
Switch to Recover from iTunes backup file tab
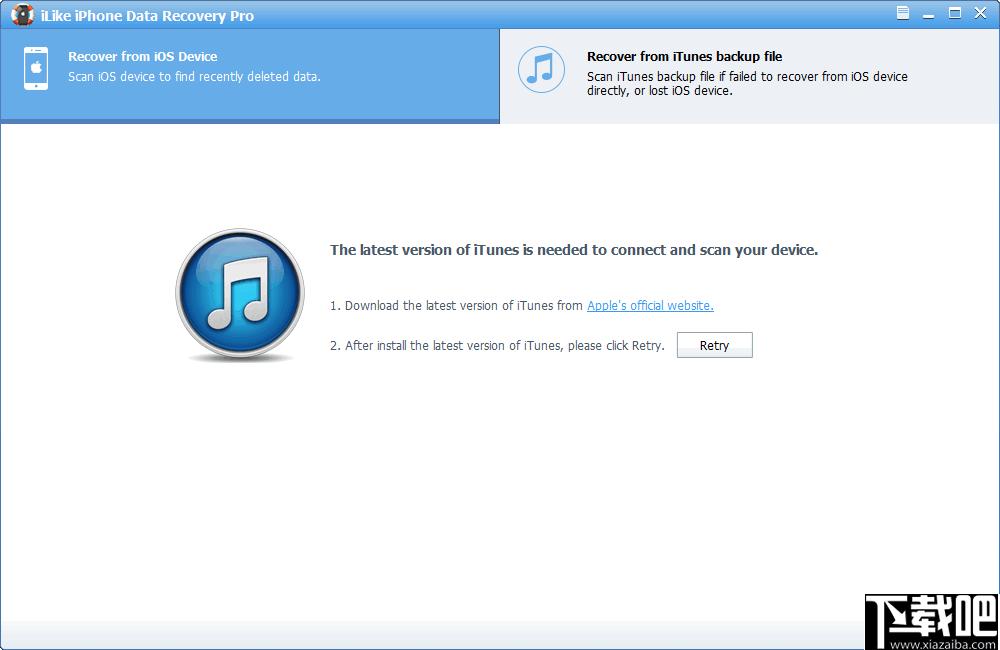point(749,76)
